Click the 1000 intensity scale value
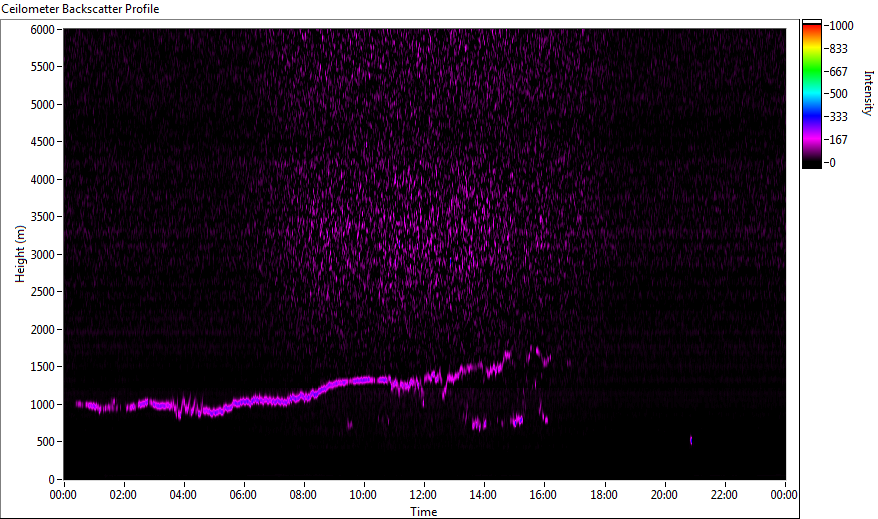878x519 pixels. click(x=842, y=26)
